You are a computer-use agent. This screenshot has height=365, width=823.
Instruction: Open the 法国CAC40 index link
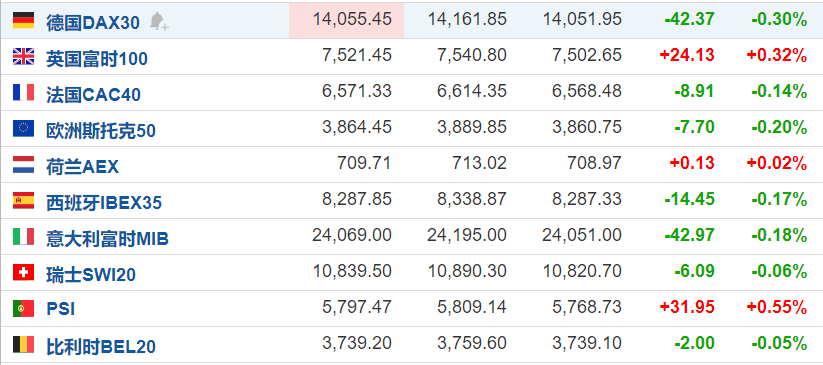pyautogui.click(x=93, y=95)
